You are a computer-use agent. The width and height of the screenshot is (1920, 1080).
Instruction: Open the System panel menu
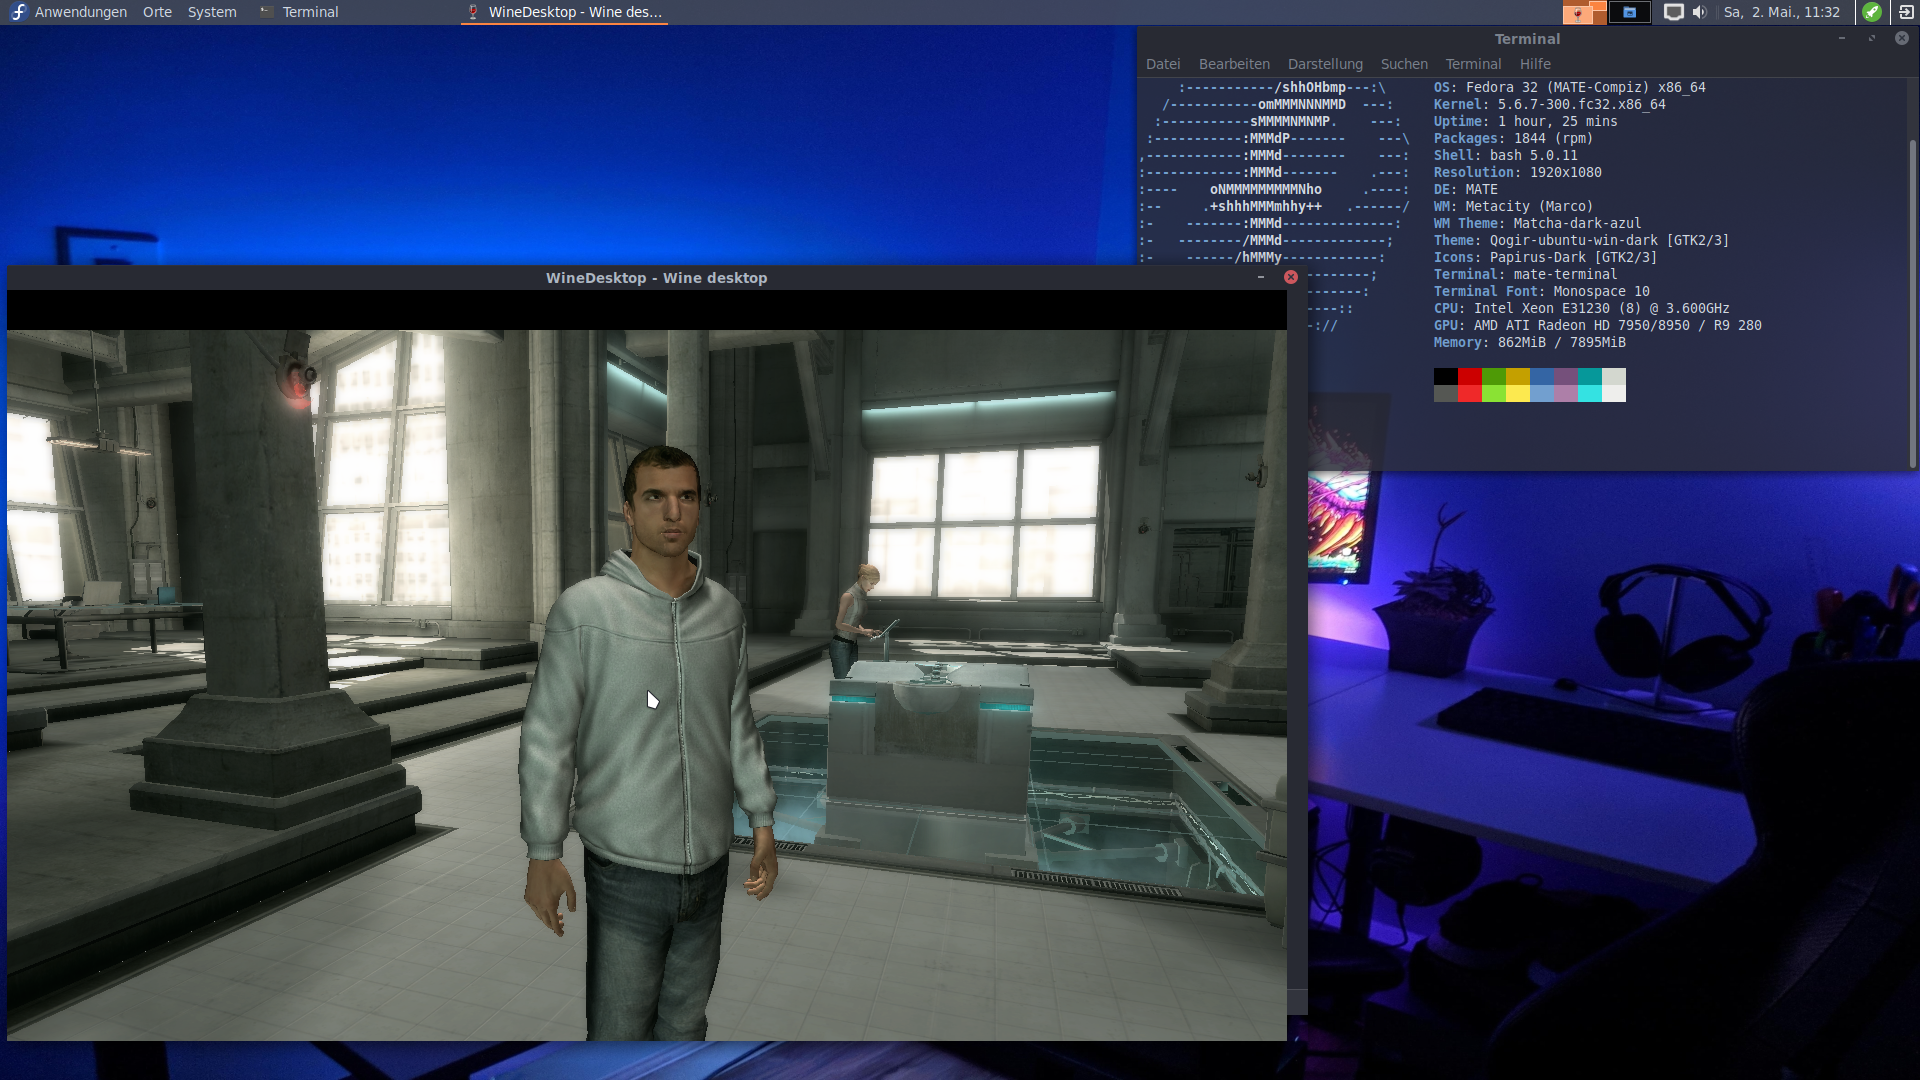(212, 12)
